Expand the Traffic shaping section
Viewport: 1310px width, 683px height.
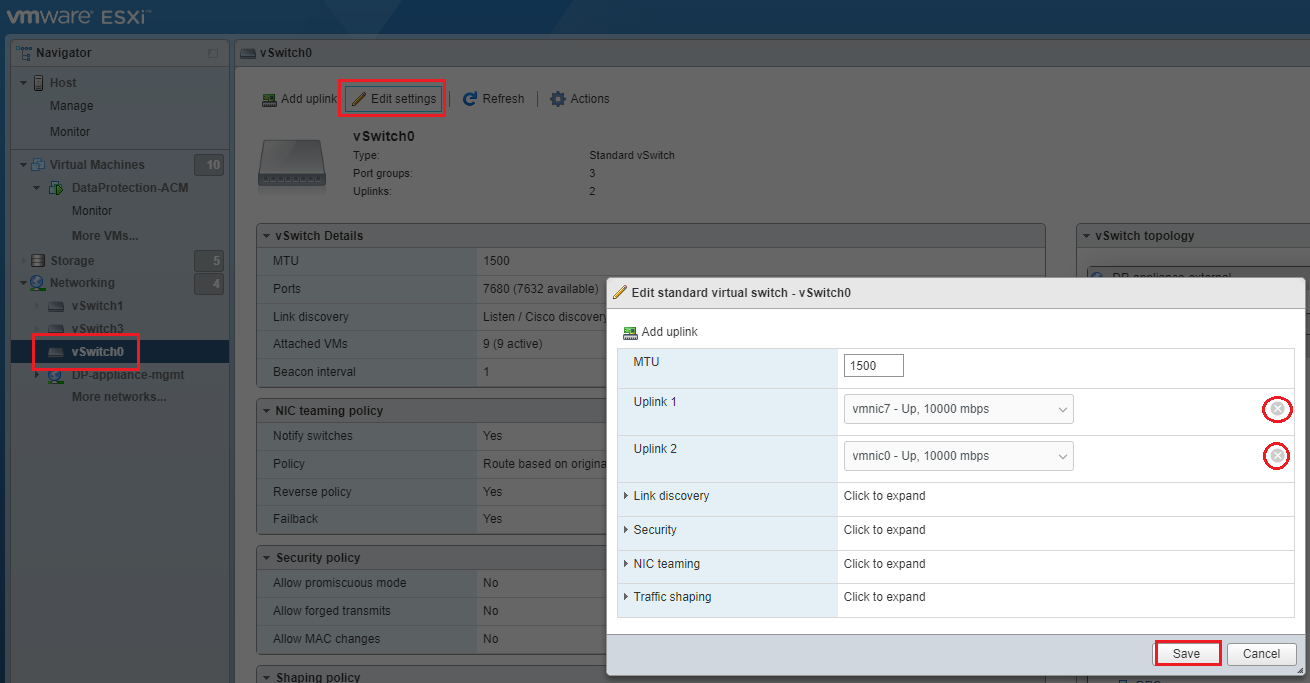[x=671, y=597]
